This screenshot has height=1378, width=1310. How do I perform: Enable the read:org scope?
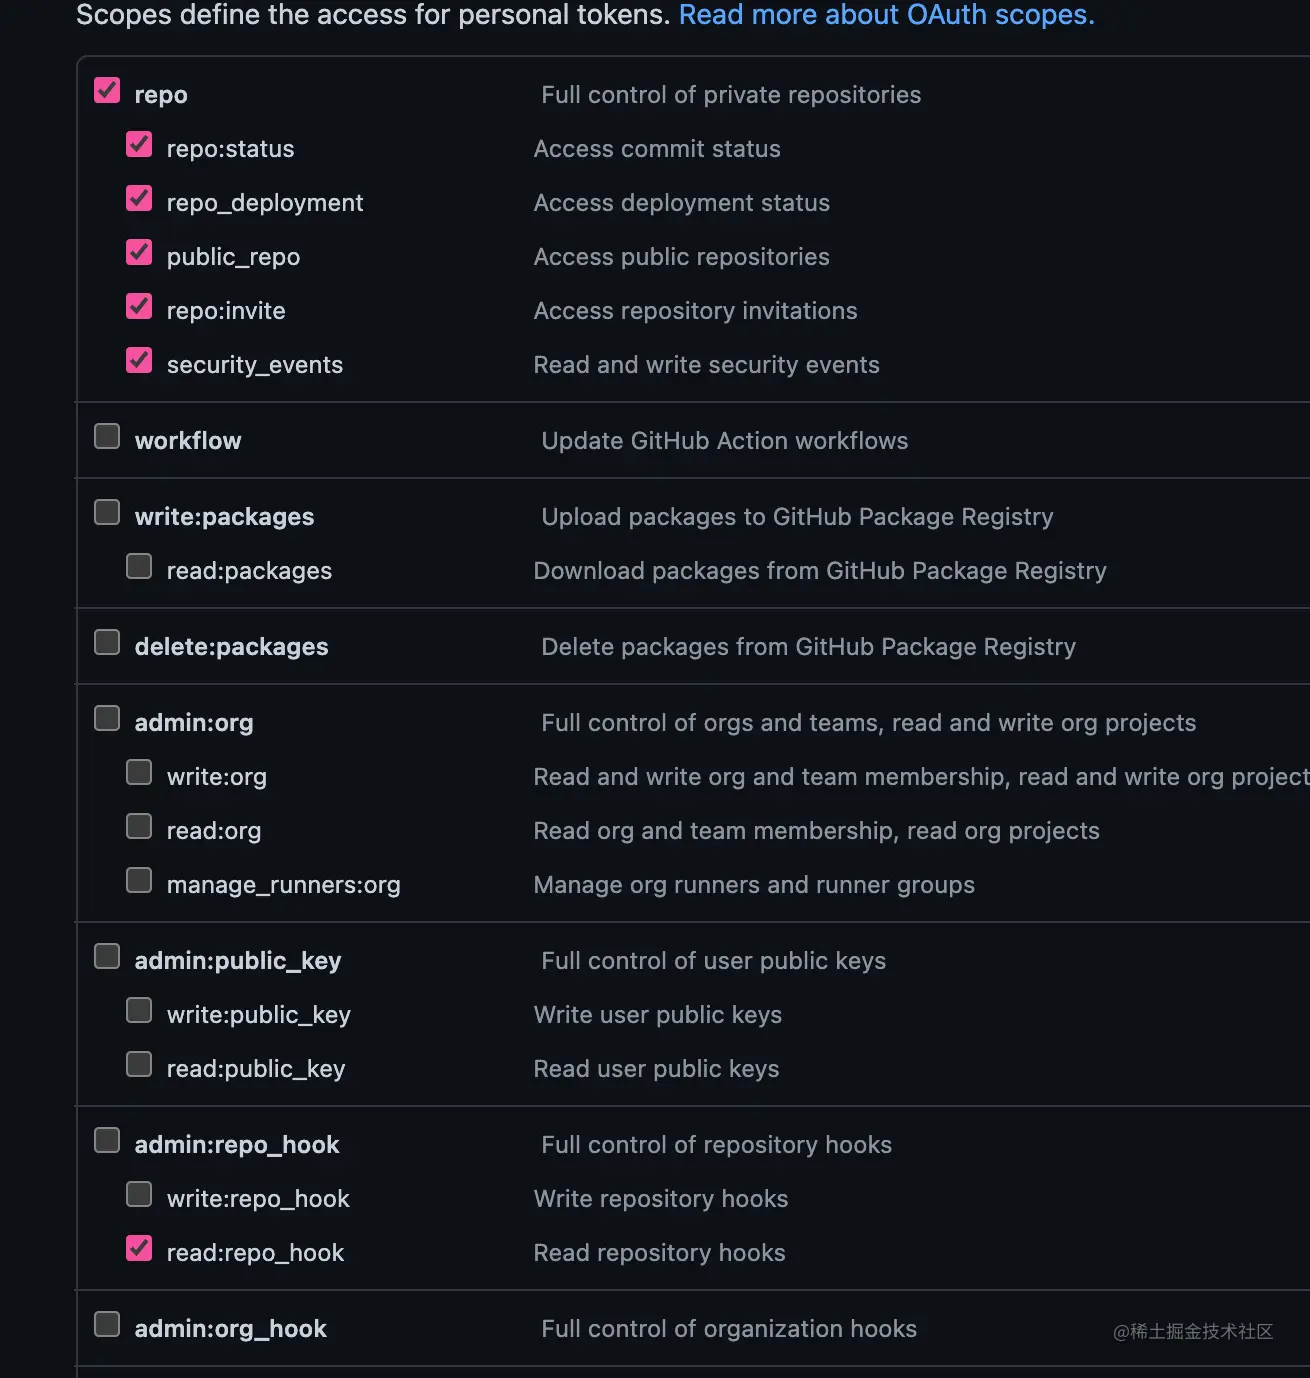coord(139,827)
